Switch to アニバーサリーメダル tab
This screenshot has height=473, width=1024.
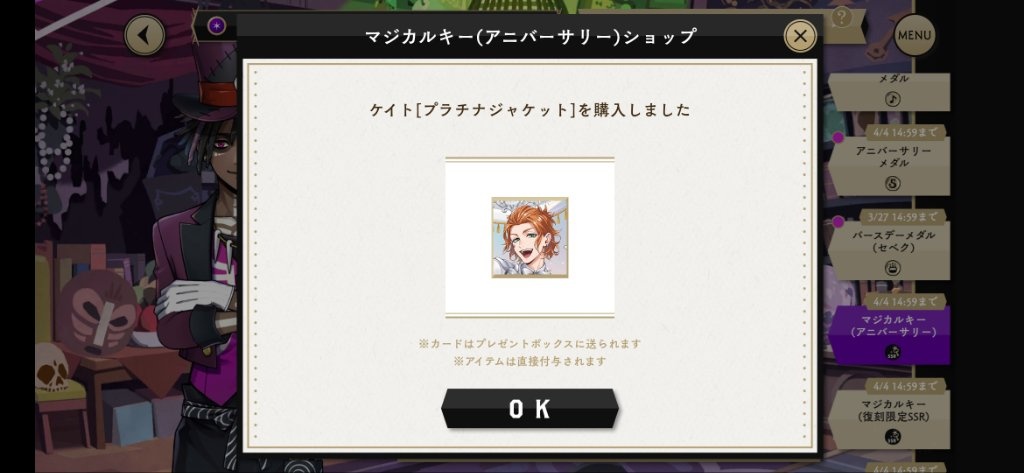pos(889,167)
